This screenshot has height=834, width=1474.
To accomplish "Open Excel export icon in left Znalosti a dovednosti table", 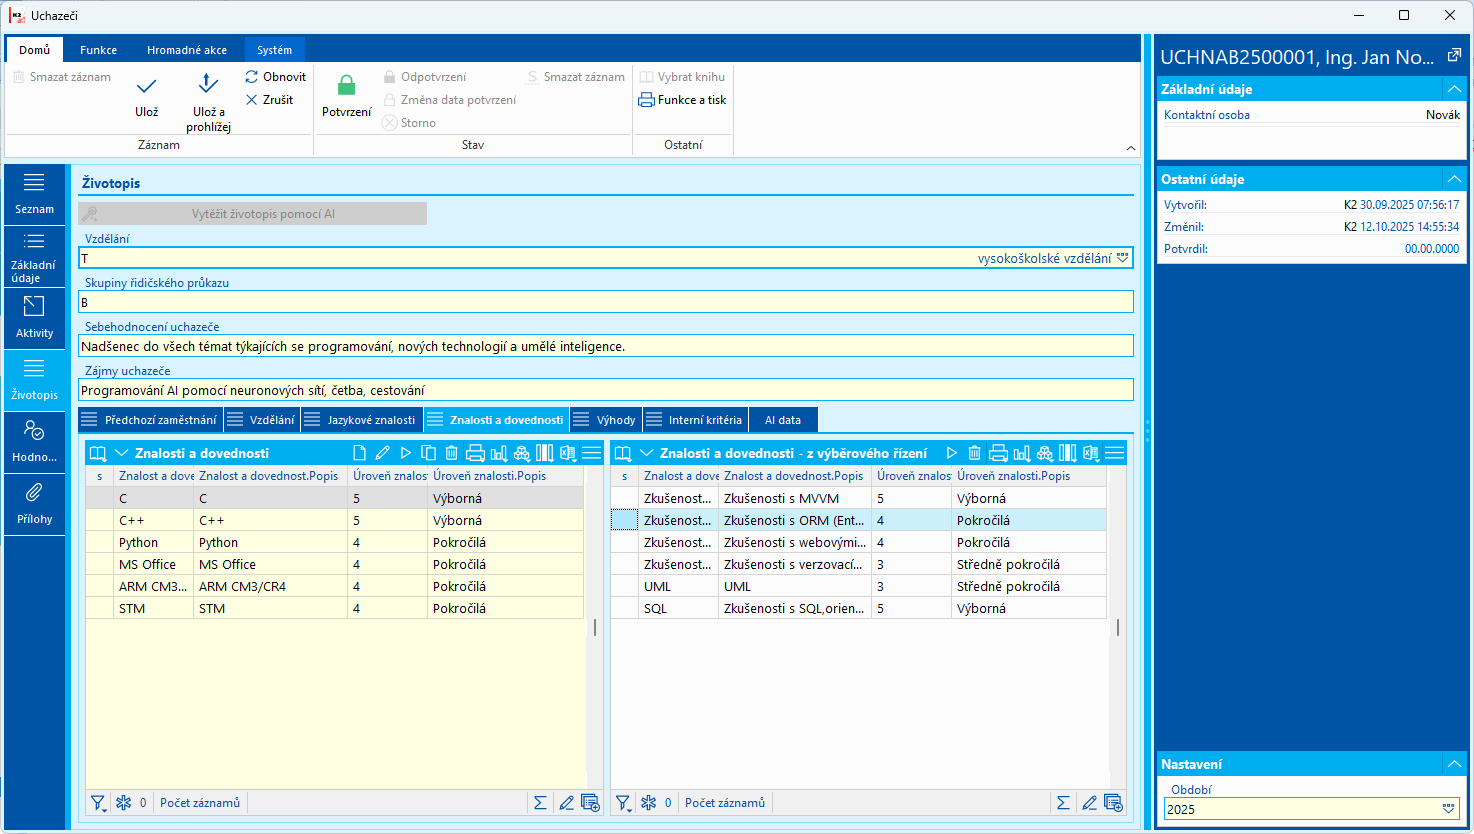I will (x=568, y=453).
